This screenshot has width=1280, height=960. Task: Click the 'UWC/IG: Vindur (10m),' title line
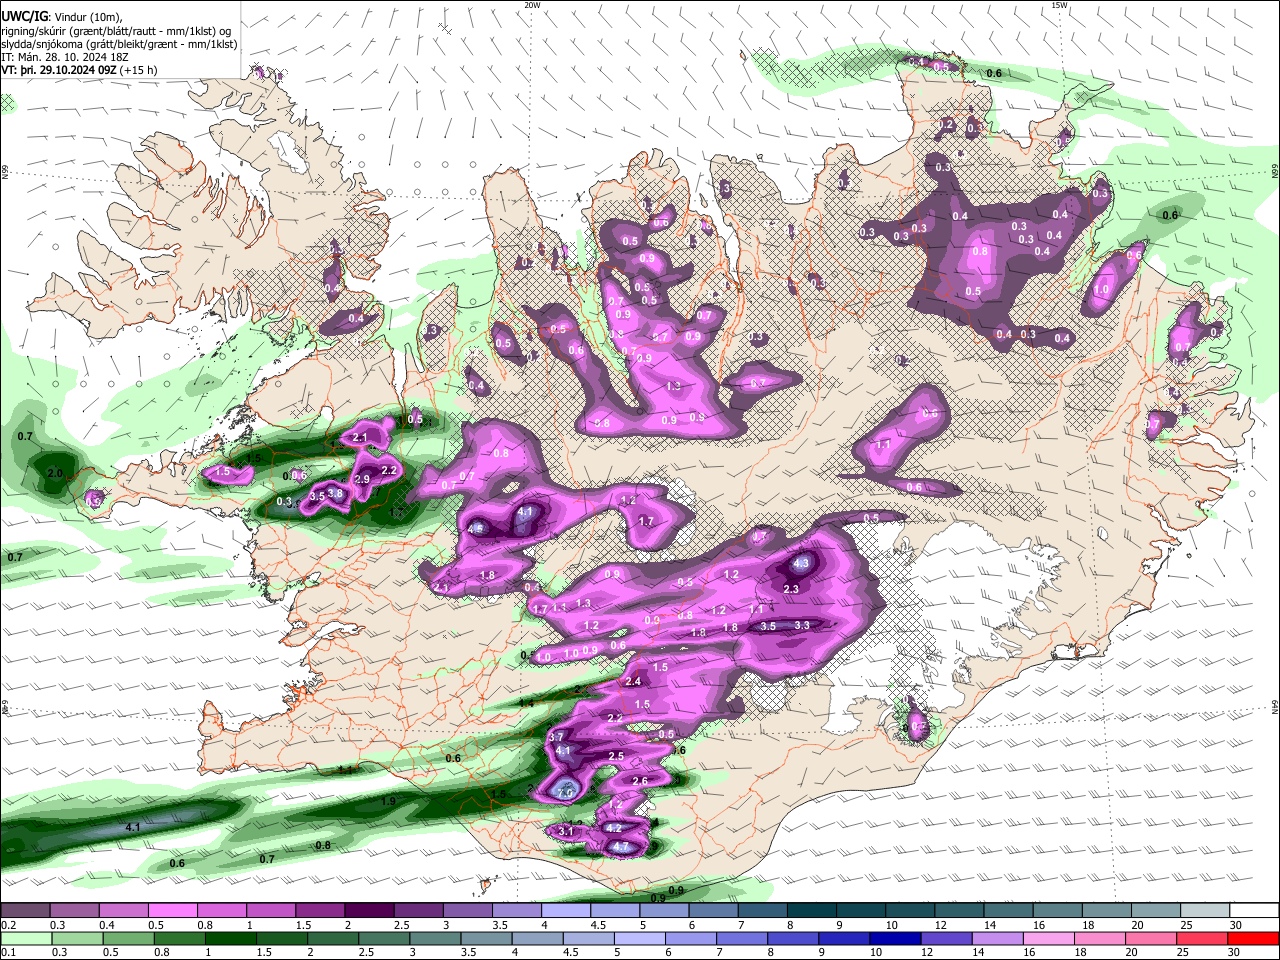tap(62, 16)
